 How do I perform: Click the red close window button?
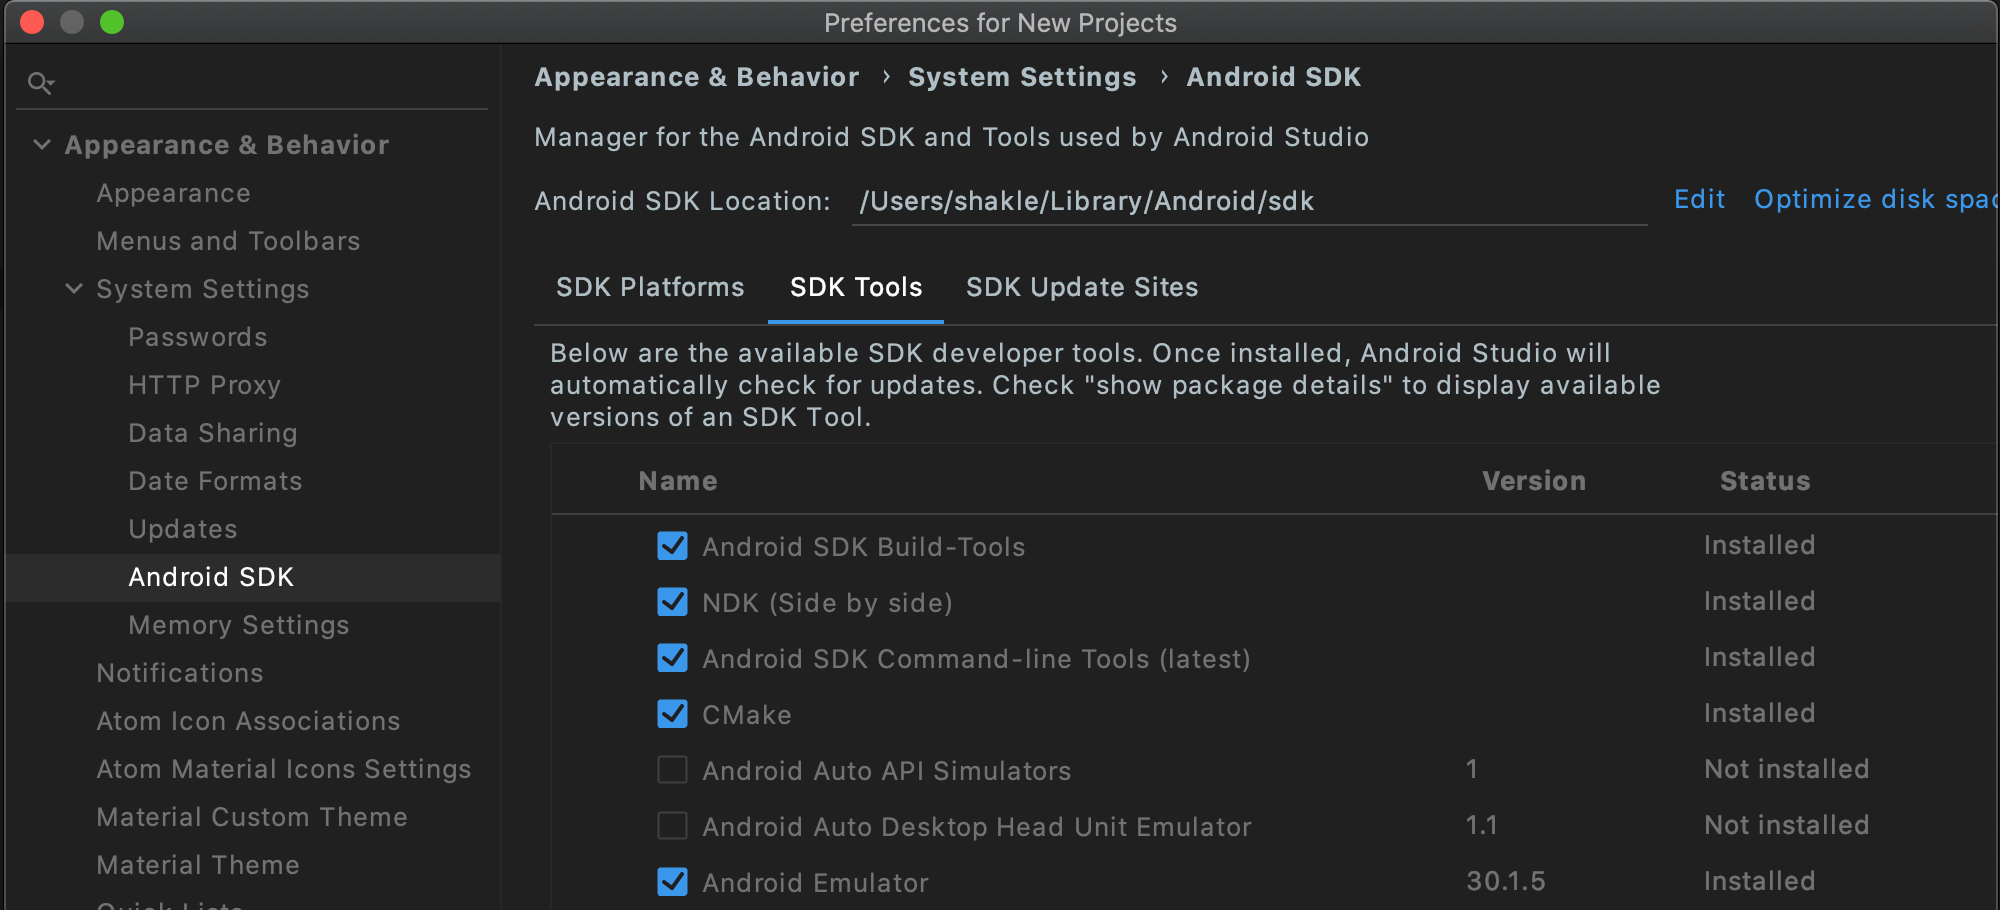[32, 22]
